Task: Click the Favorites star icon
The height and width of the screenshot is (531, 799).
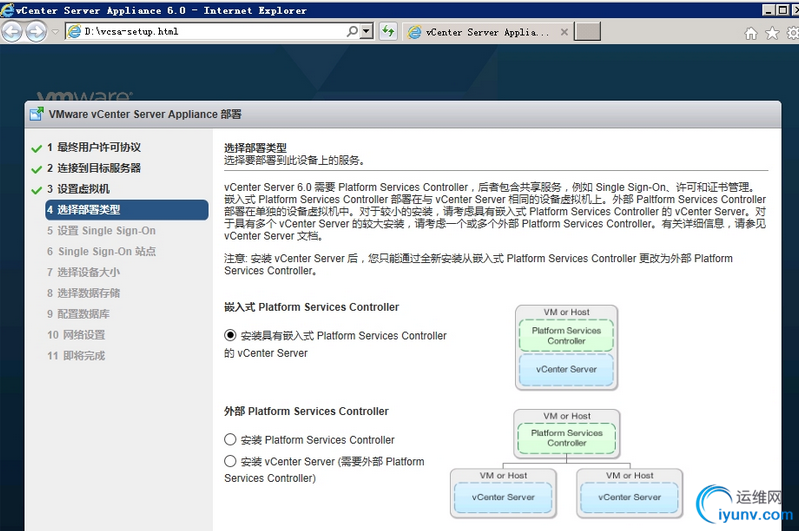Action: click(x=773, y=34)
